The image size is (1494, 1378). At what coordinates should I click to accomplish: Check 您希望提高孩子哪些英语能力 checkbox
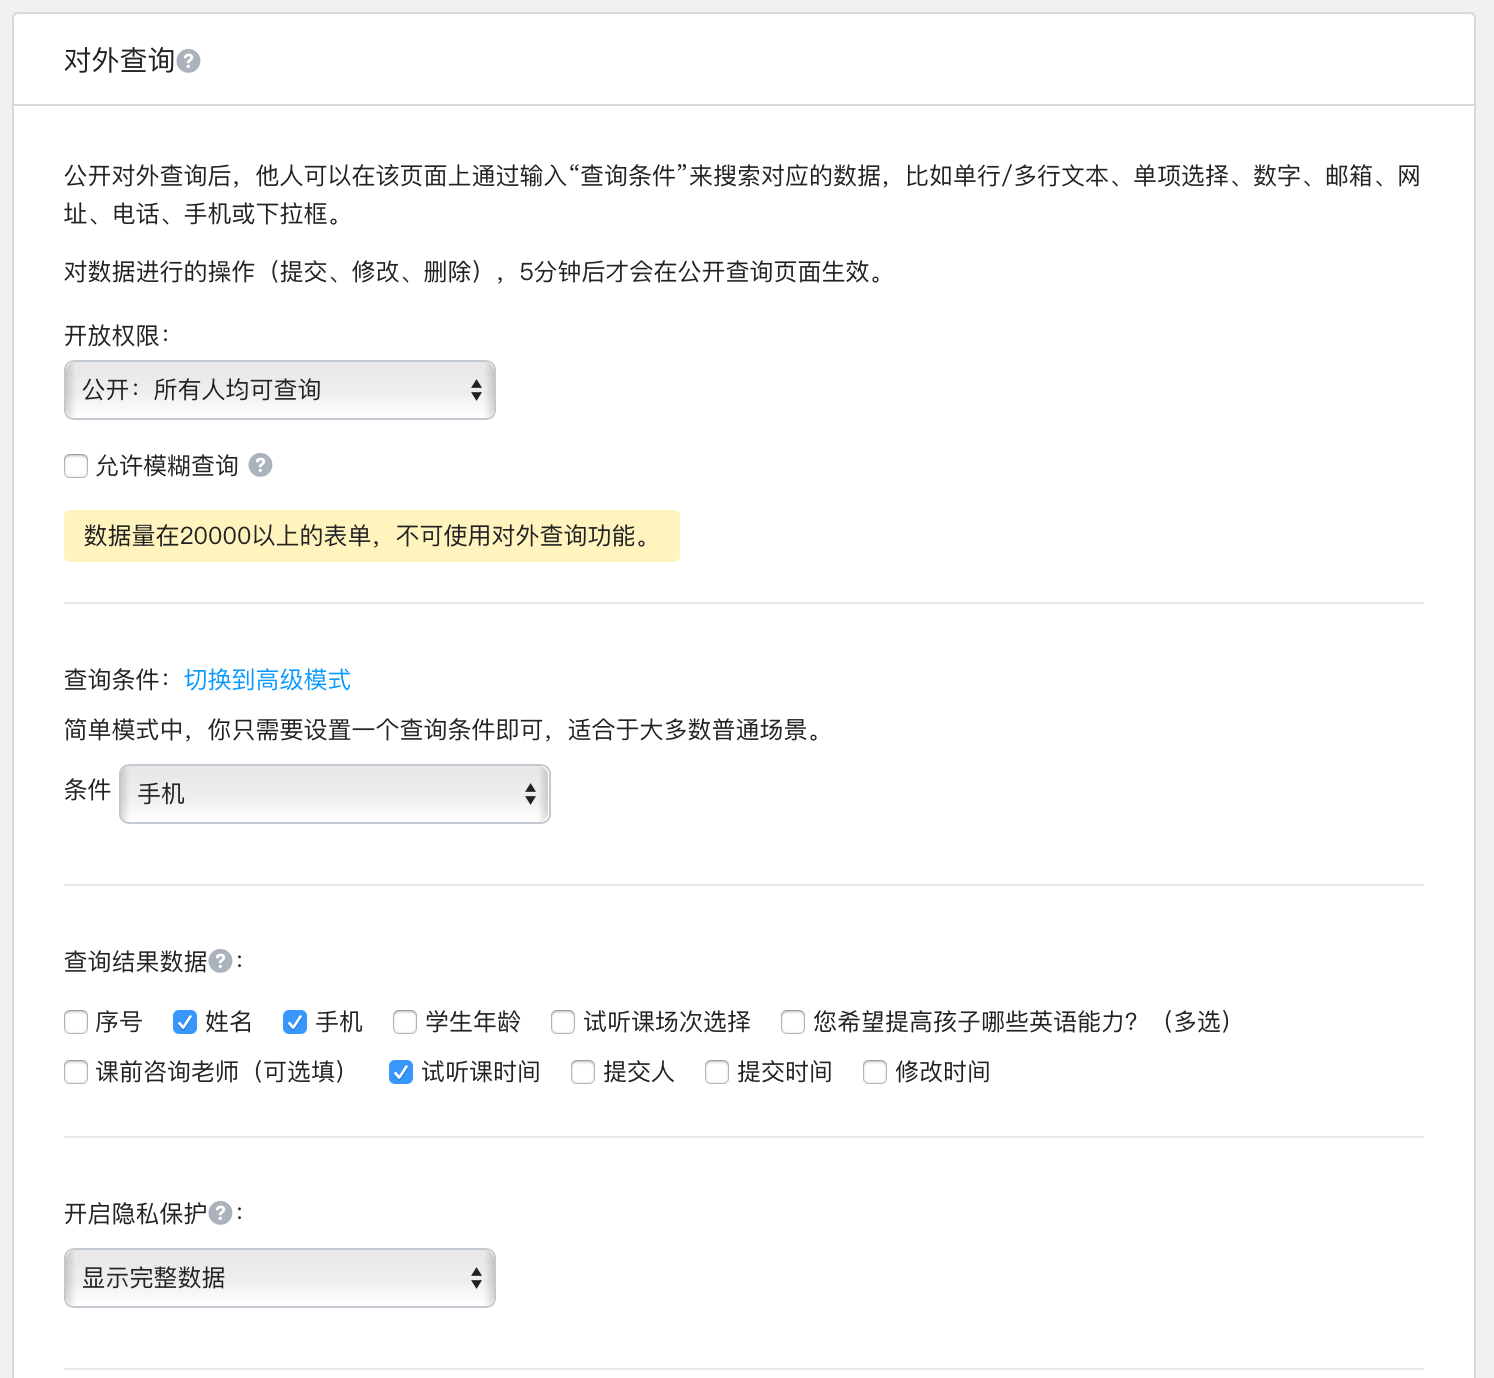pyautogui.click(x=793, y=1022)
